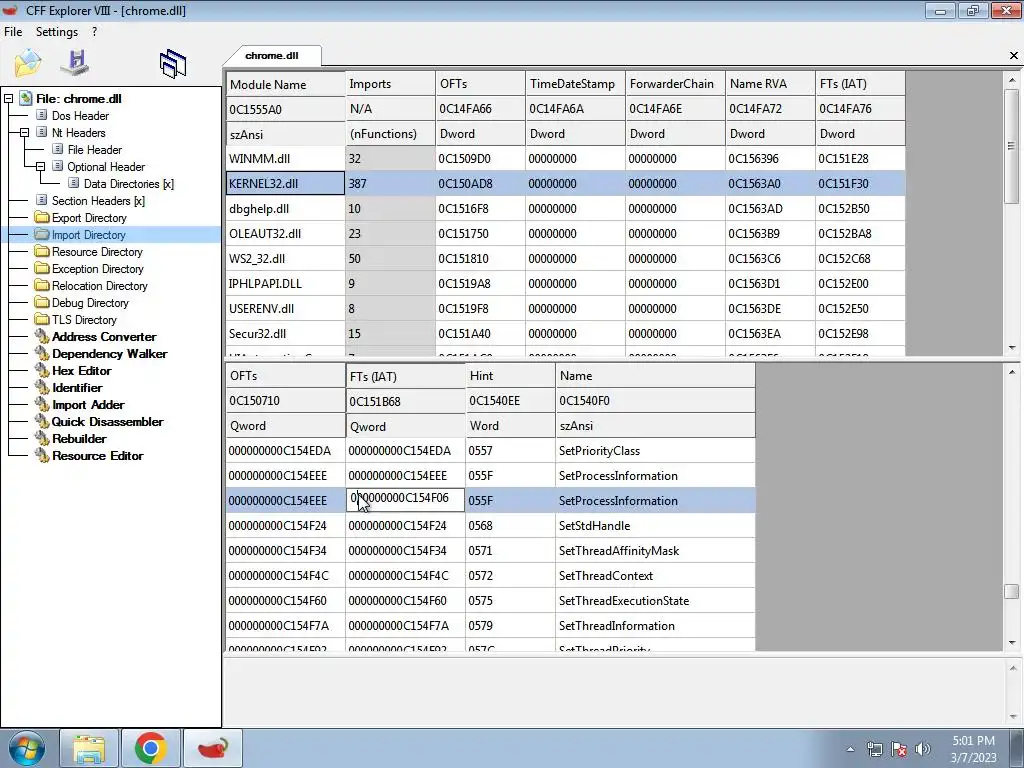The width and height of the screenshot is (1024, 768).
Task: Open Relocation Directory folder icon
Action: (42, 285)
